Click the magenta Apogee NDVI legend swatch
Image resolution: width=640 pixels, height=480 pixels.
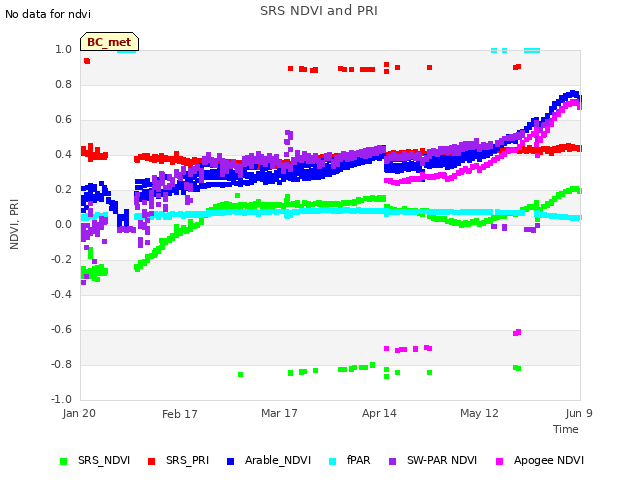point(499,461)
